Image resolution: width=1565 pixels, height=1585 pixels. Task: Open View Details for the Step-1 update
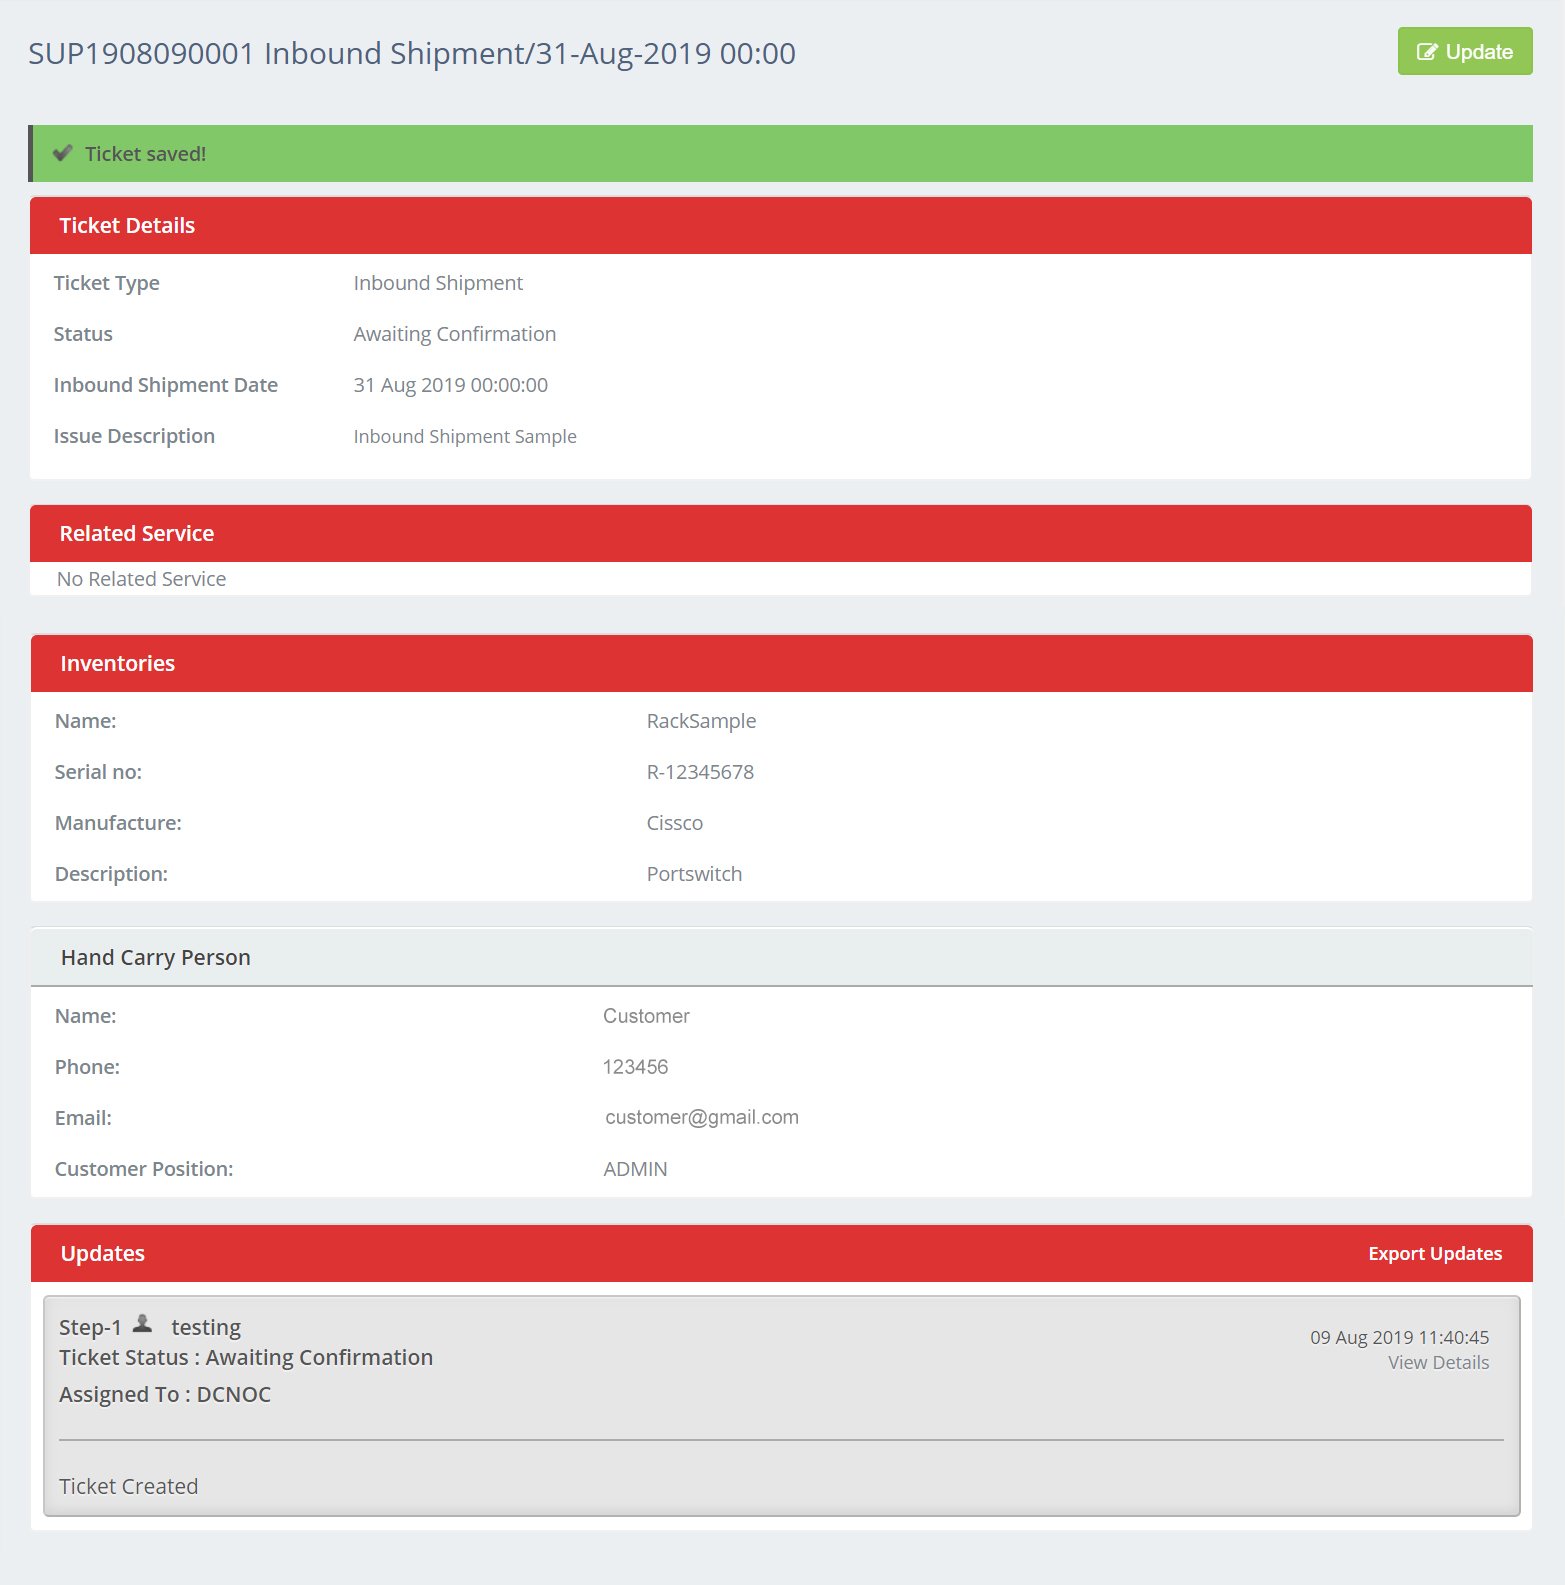(1438, 1362)
